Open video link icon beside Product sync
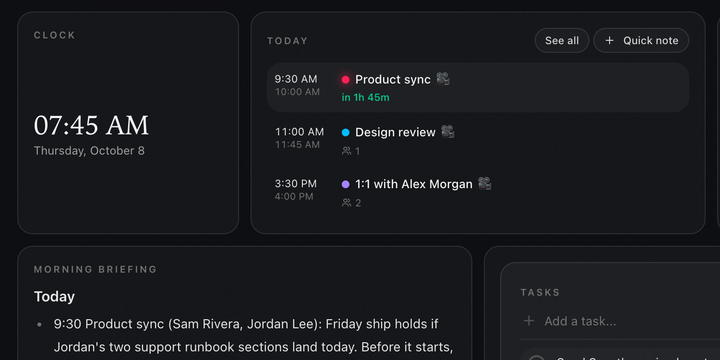Image resolution: width=720 pixels, height=360 pixels. [x=443, y=79]
